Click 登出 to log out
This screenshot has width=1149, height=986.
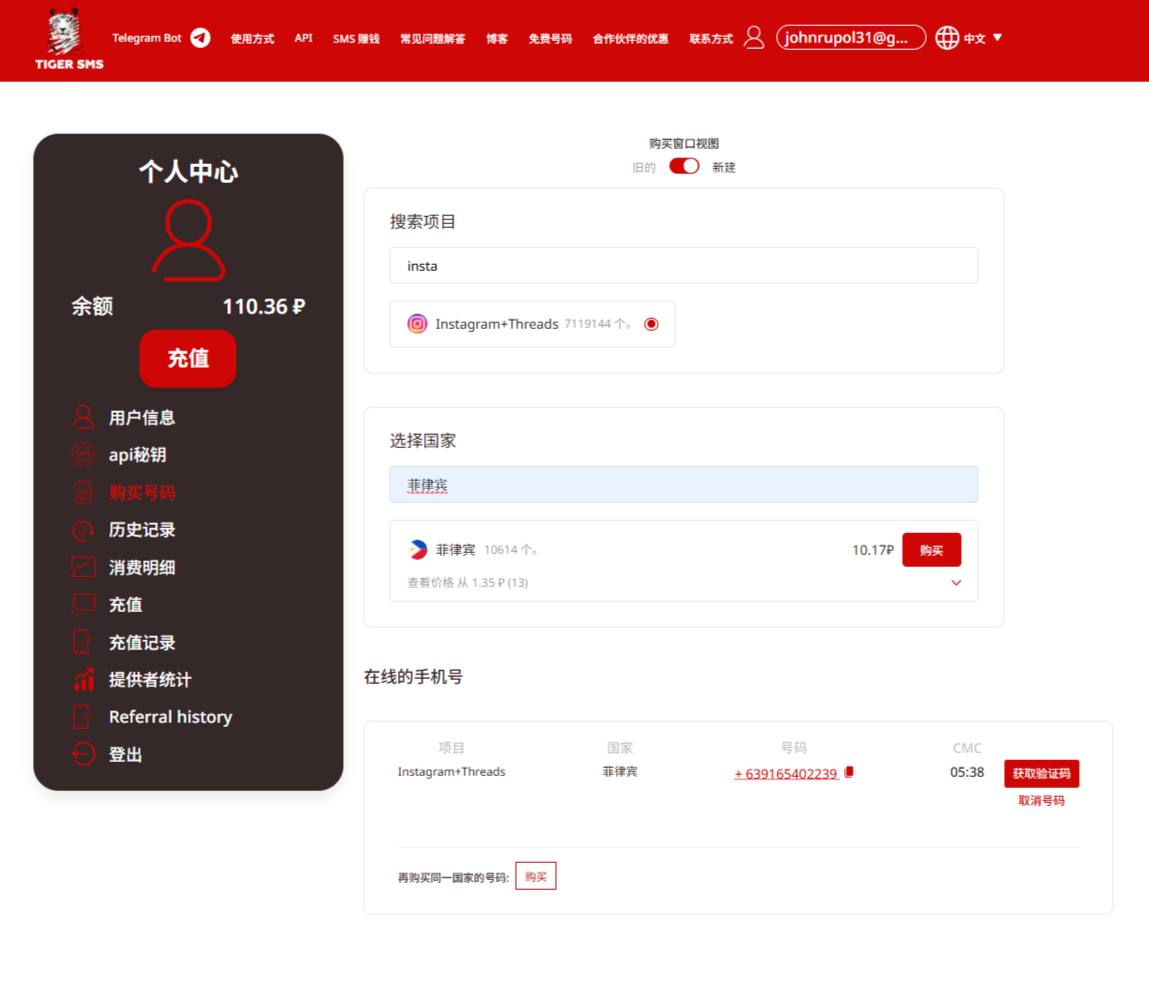coord(125,755)
